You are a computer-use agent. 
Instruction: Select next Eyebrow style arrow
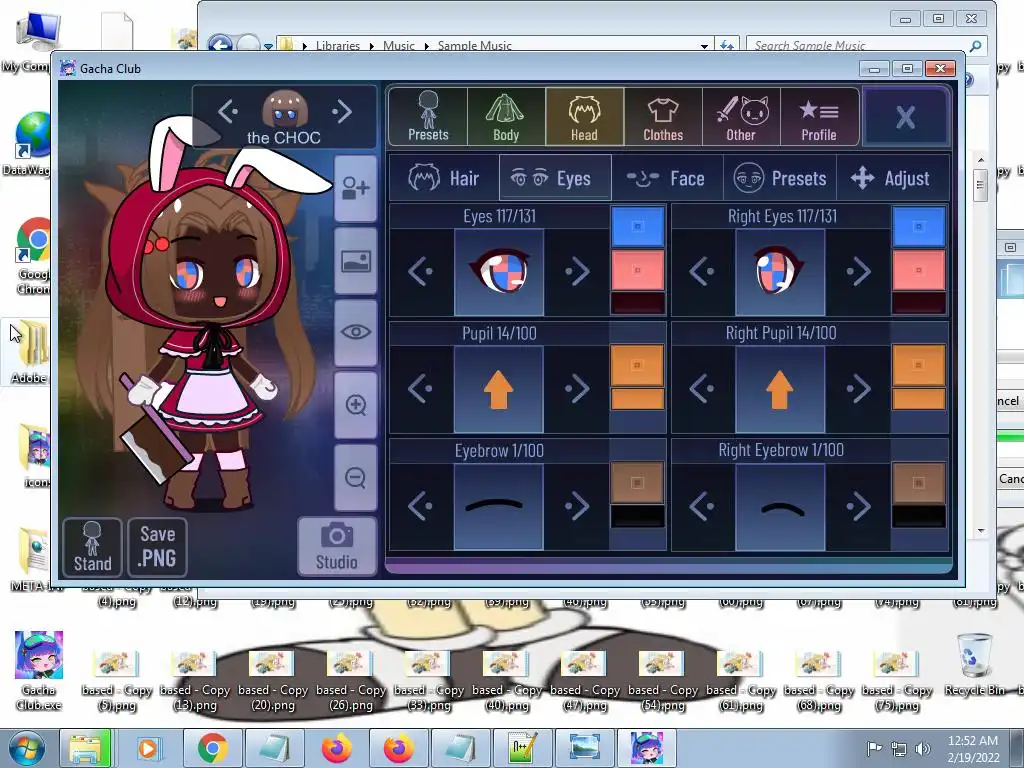[577, 506]
